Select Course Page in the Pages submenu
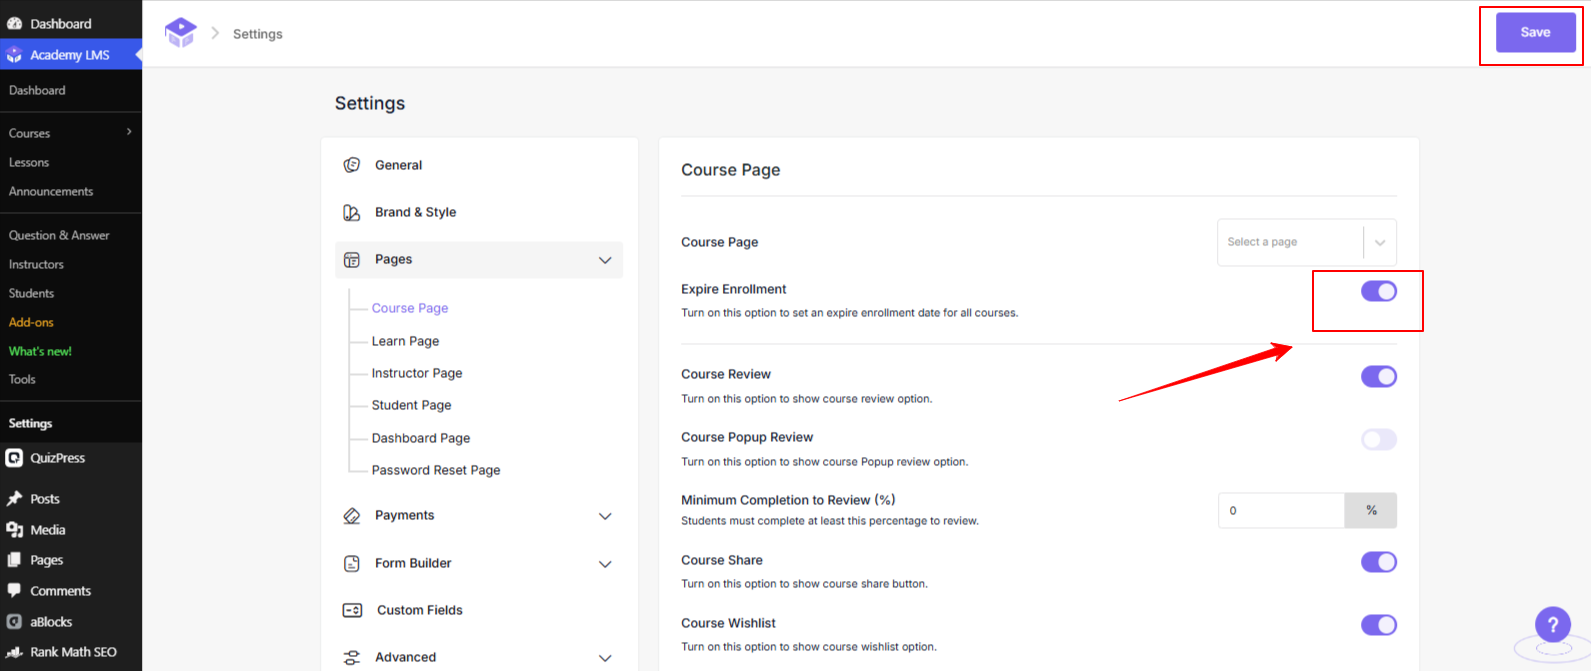1591x671 pixels. [410, 308]
